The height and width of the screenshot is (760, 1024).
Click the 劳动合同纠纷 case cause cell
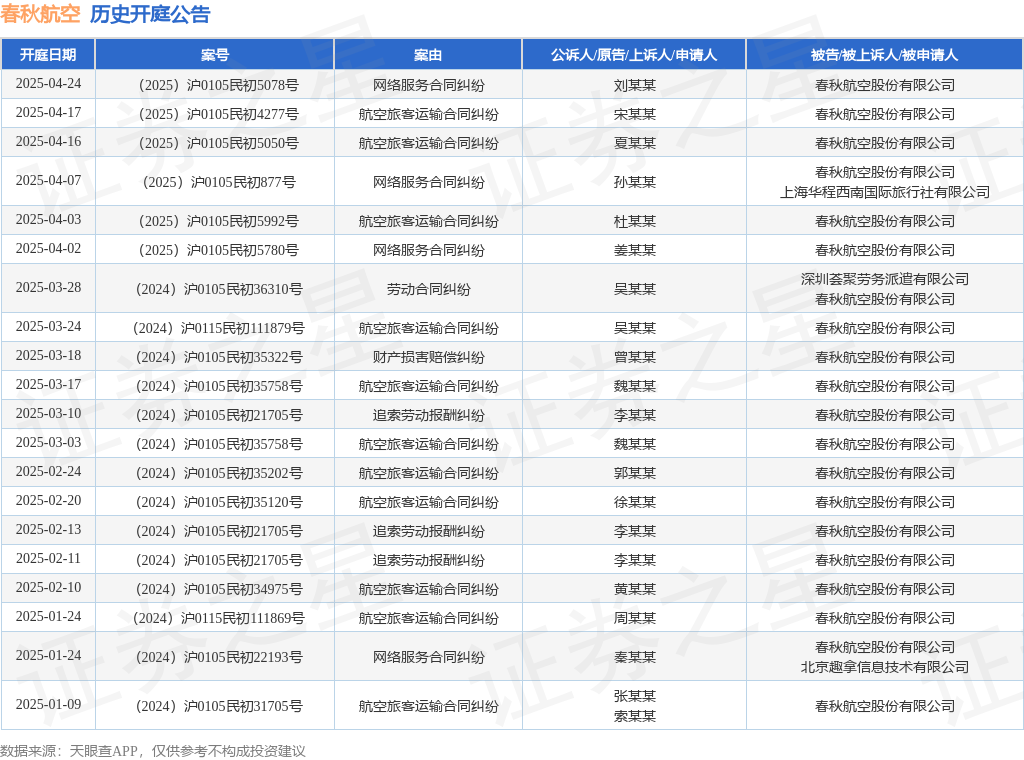click(428, 289)
